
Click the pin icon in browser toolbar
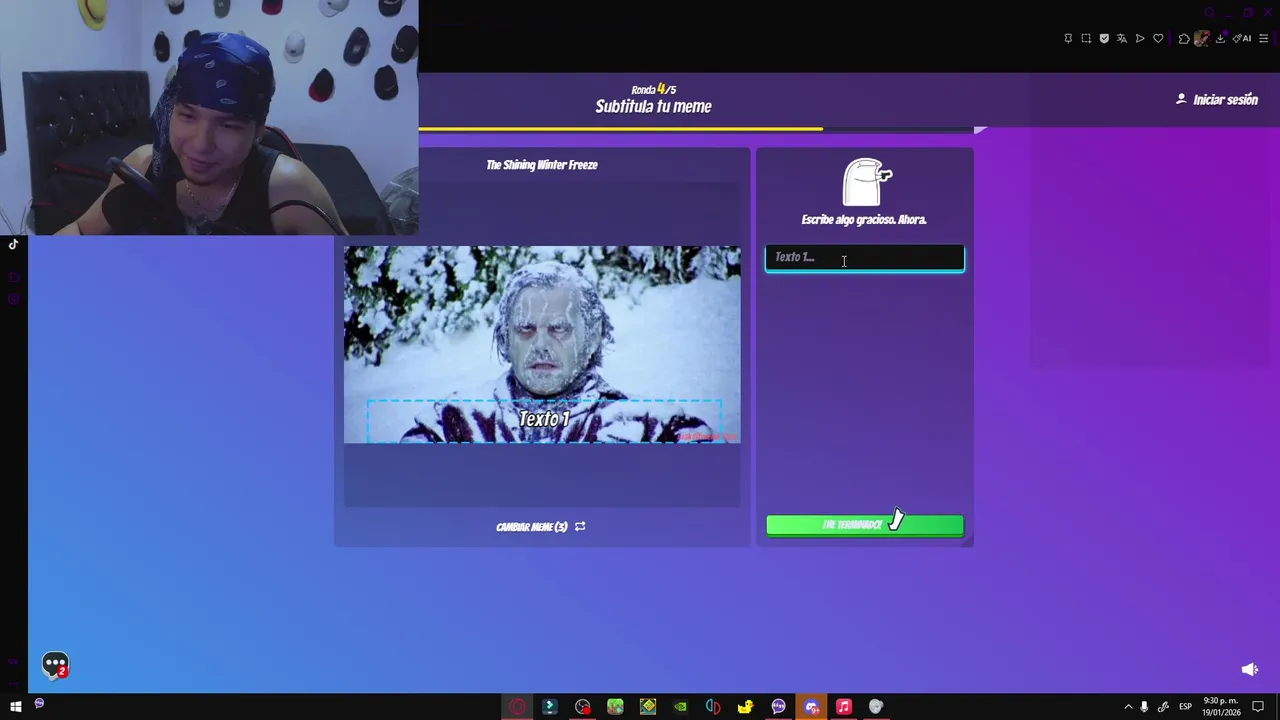click(1068, 38)
